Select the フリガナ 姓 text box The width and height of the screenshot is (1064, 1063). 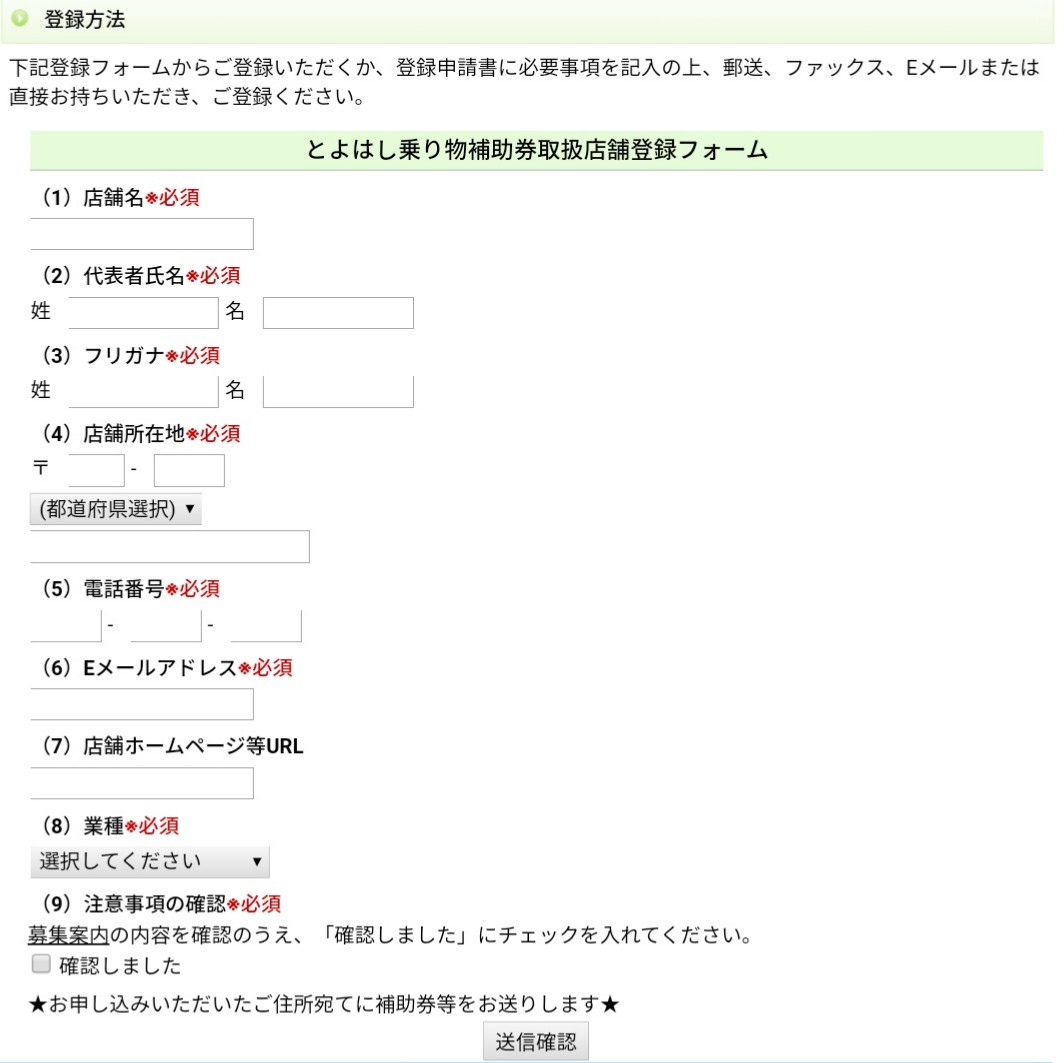coord(143,391)
